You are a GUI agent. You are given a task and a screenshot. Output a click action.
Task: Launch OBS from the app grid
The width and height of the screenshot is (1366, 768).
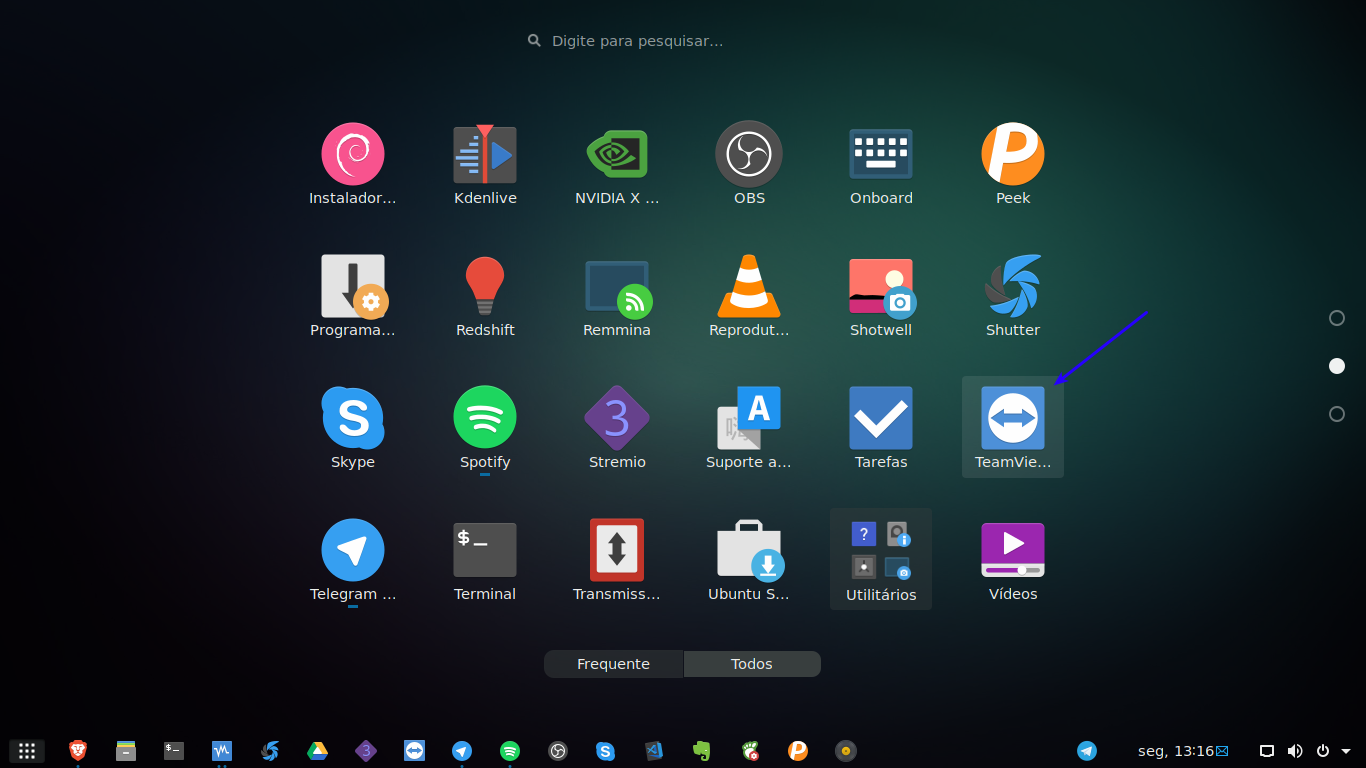[x=749, y=165]
